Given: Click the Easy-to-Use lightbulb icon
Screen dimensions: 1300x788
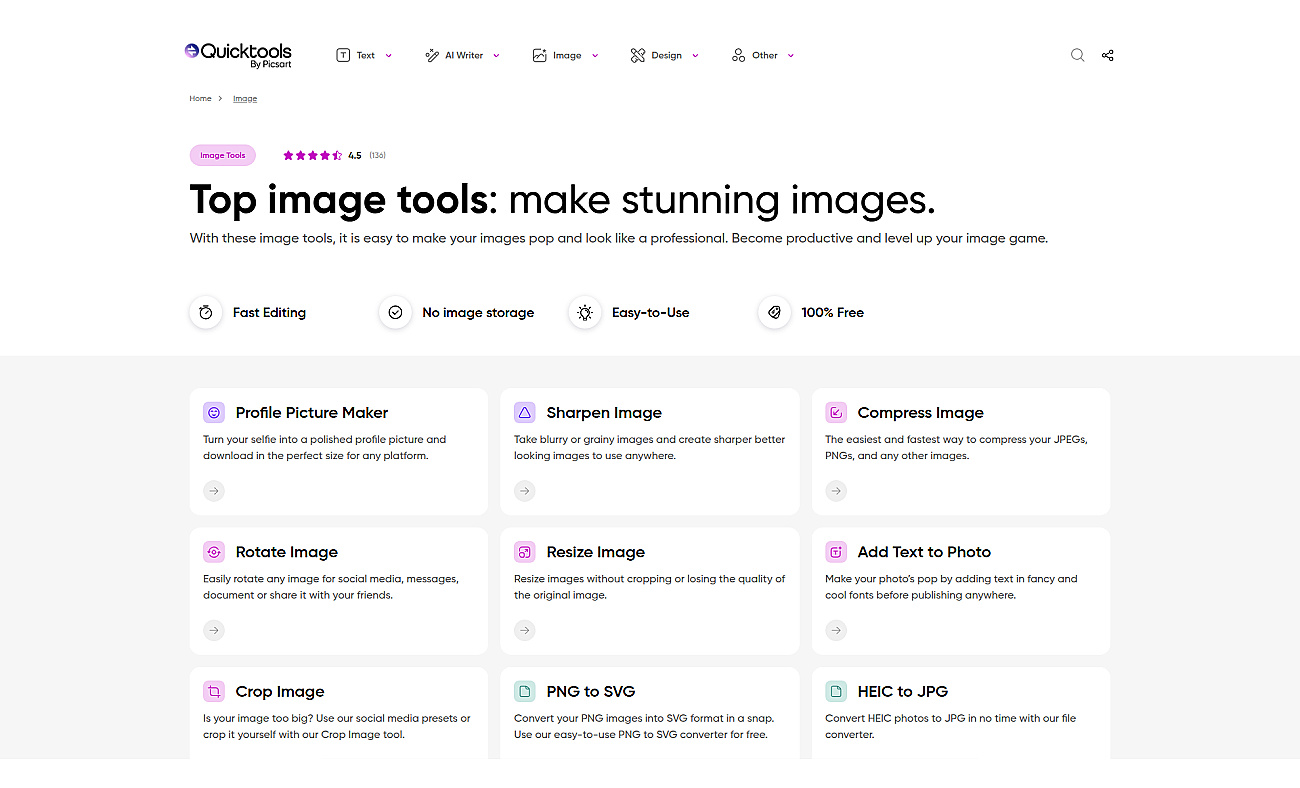Looking at the screenshot, I should tap(585, 312).
